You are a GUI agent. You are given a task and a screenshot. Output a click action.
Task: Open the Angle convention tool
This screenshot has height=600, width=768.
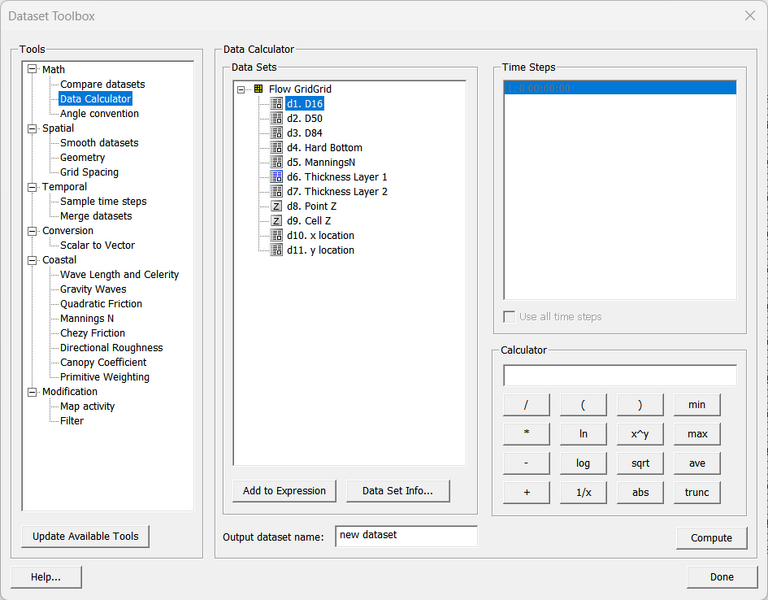(99, 114)
